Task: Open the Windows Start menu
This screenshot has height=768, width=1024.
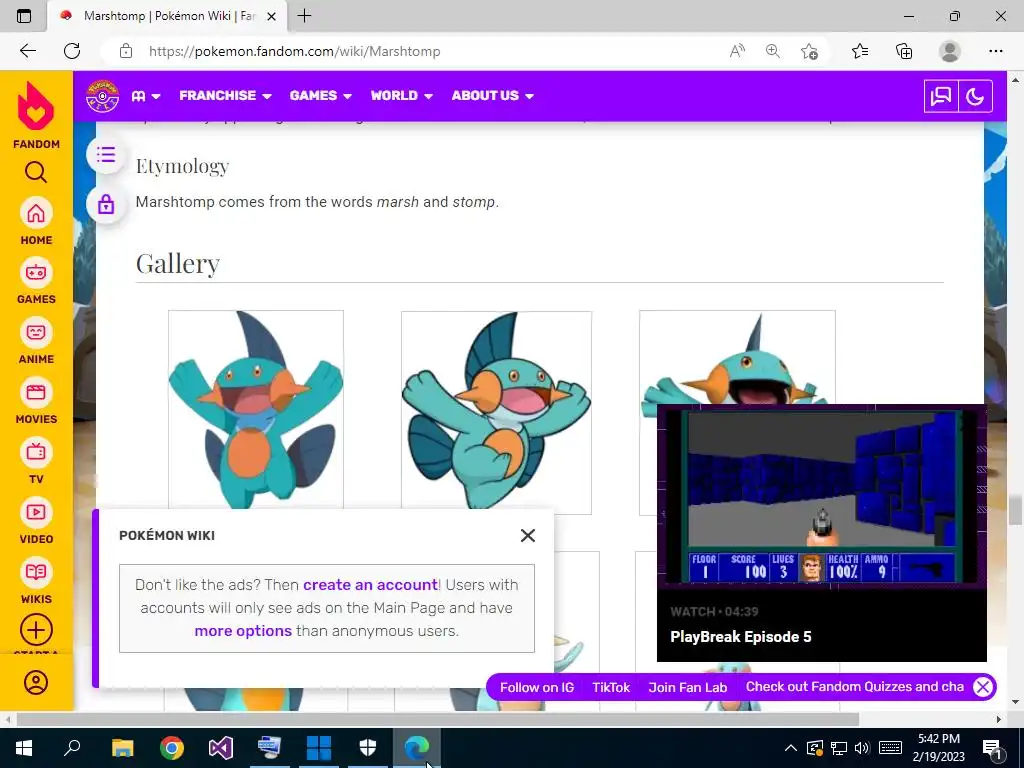Action: [x=24, y=748]
